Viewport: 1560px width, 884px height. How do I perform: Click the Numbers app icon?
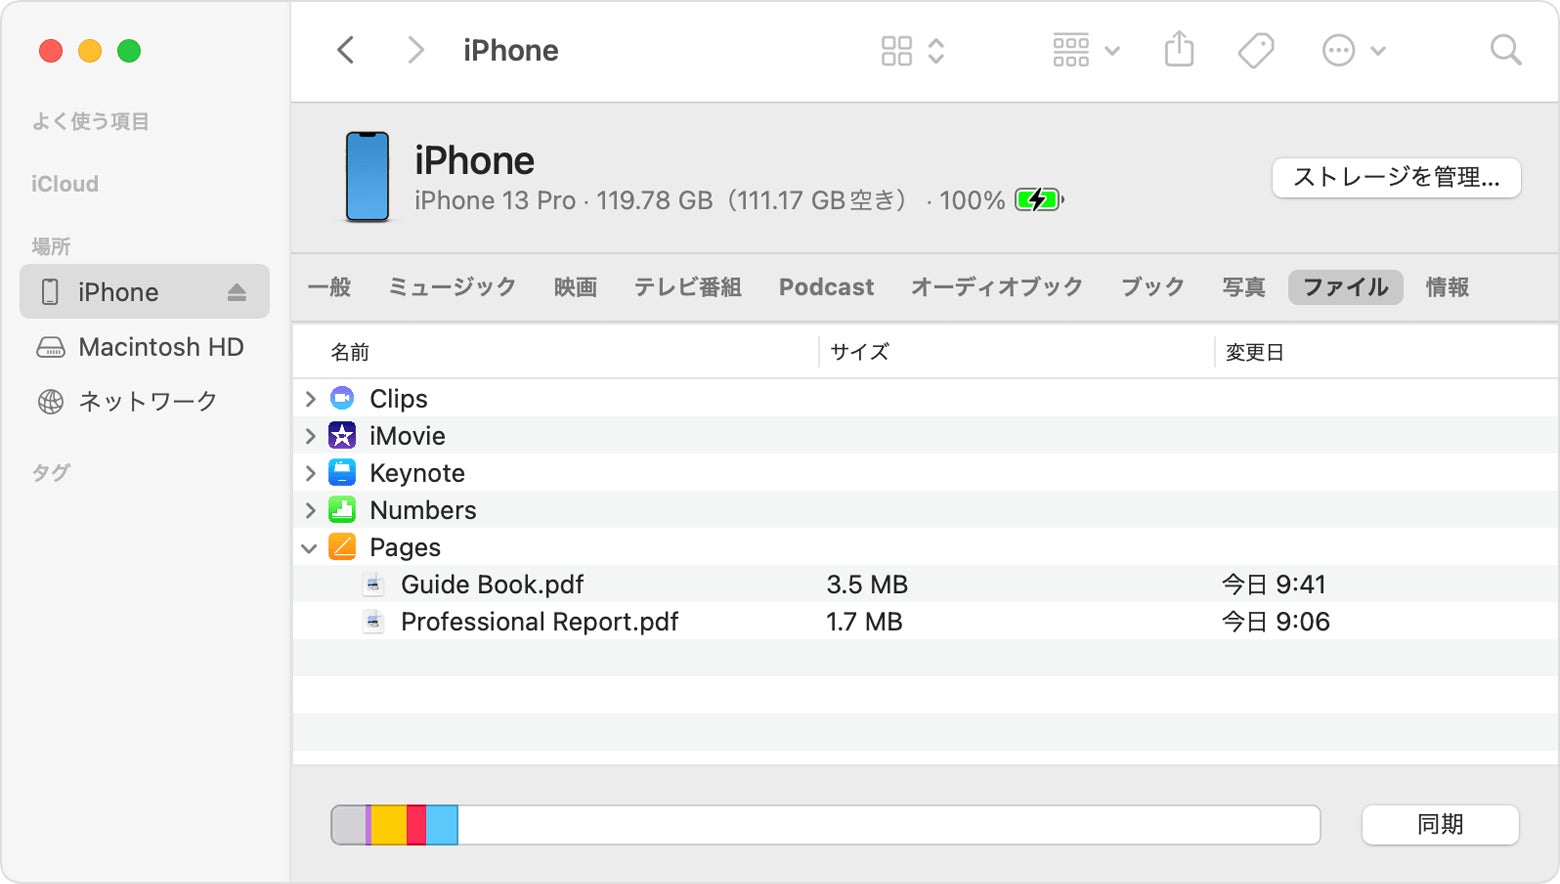coord(342,509)
